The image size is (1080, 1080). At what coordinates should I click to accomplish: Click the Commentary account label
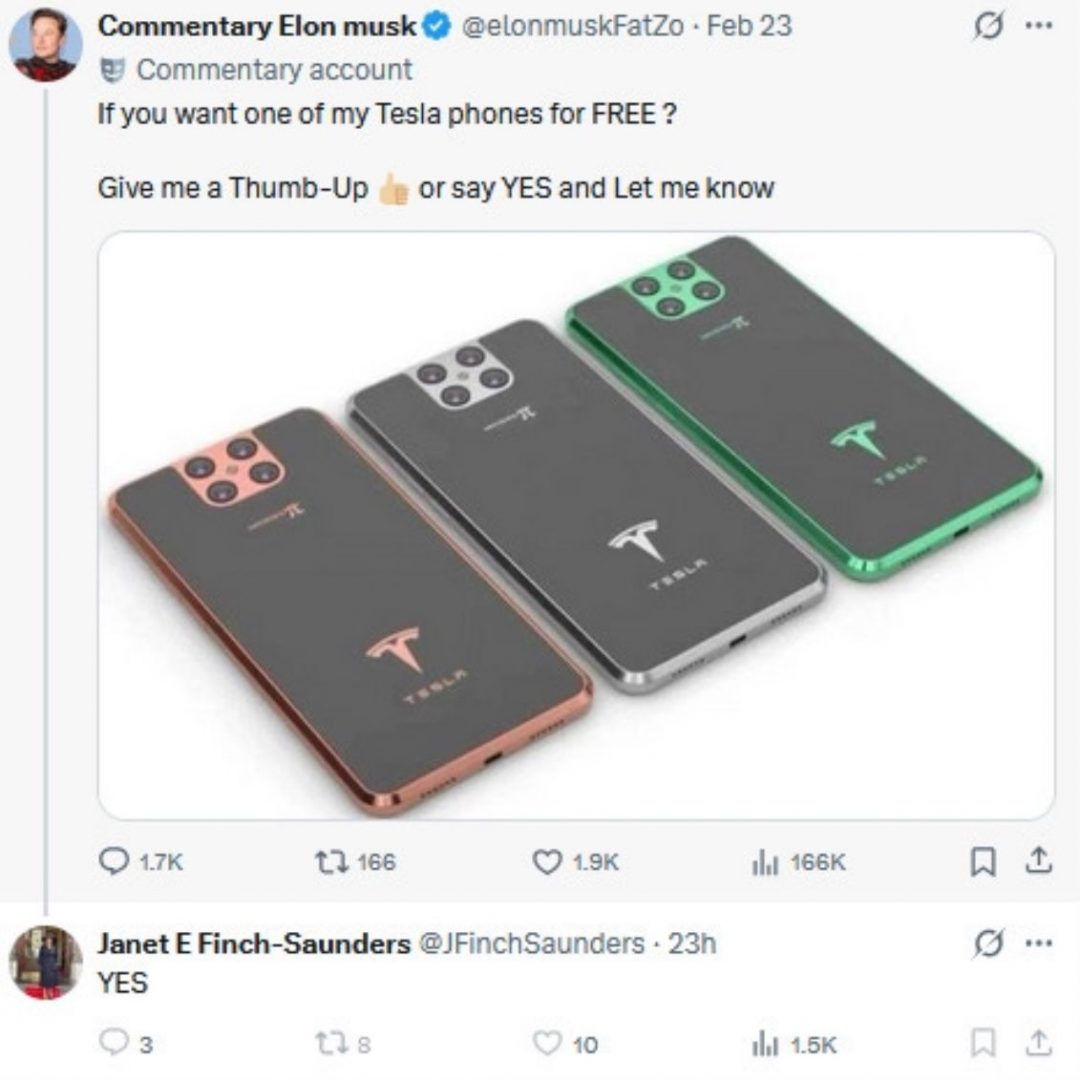(x=273, y=70)
